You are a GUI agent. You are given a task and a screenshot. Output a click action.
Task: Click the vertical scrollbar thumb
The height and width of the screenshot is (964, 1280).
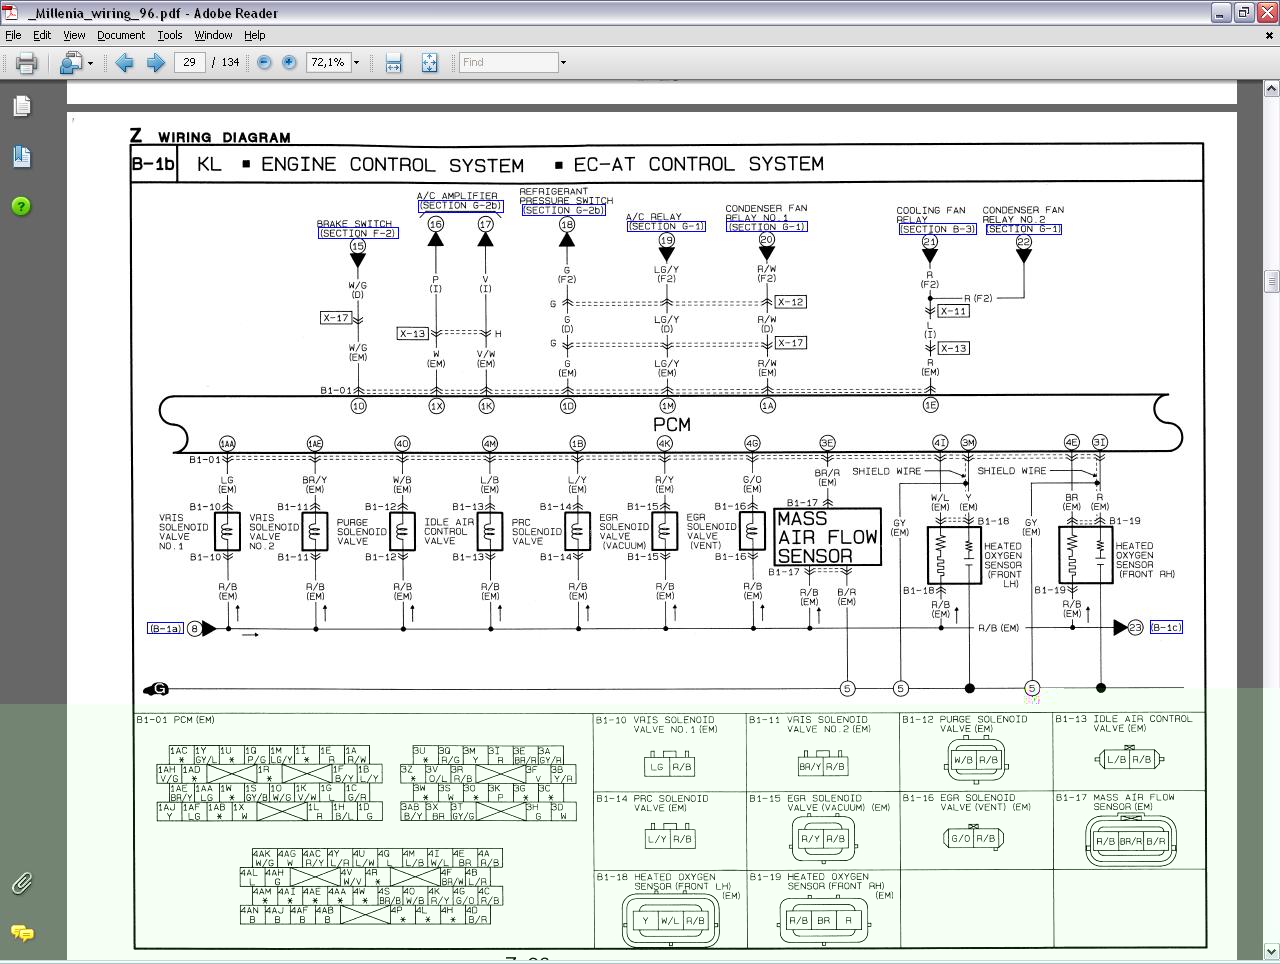click(x=1271, y=280)
